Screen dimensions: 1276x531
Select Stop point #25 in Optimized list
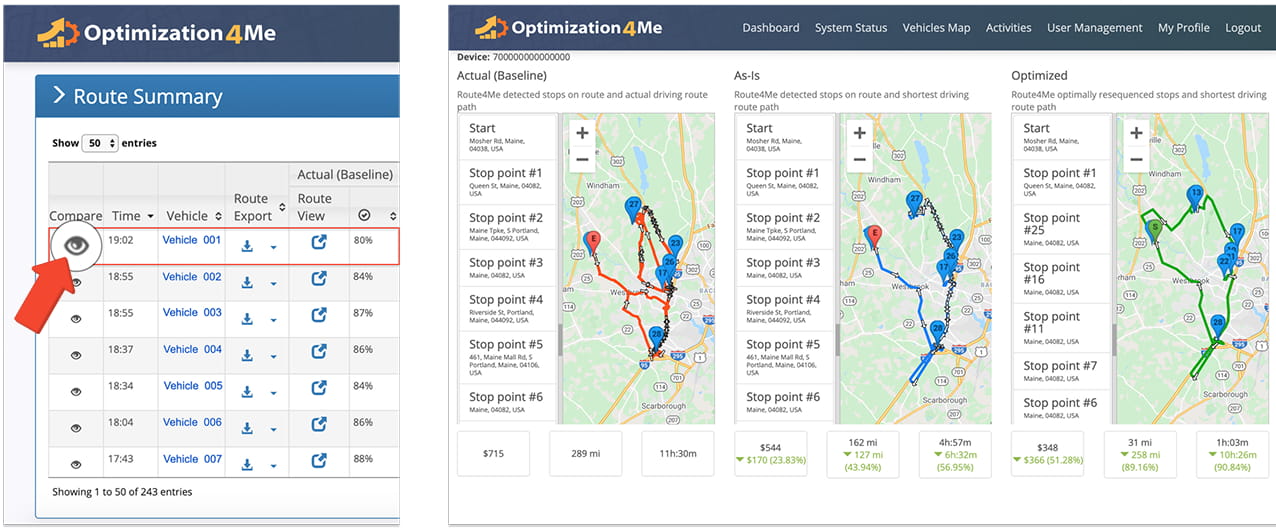[x=1061, y=230]
